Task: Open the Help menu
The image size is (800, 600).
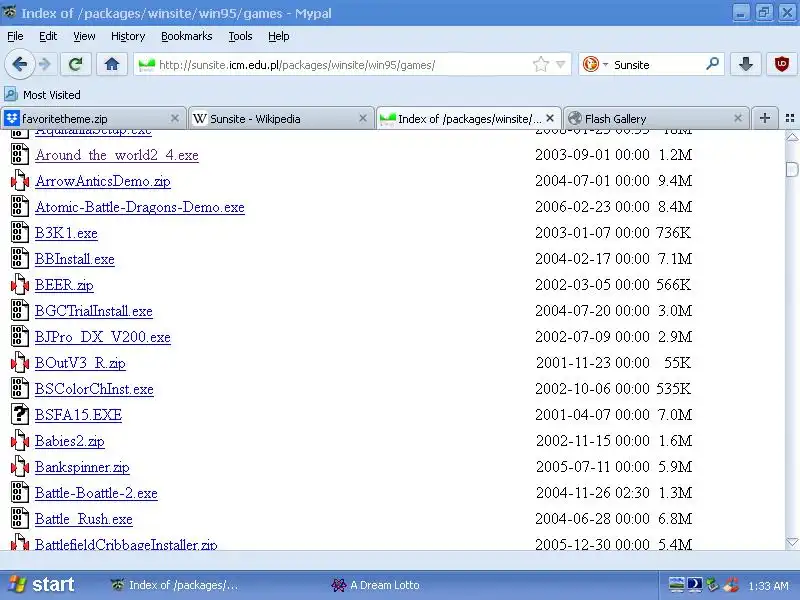Action: point(279,36)
